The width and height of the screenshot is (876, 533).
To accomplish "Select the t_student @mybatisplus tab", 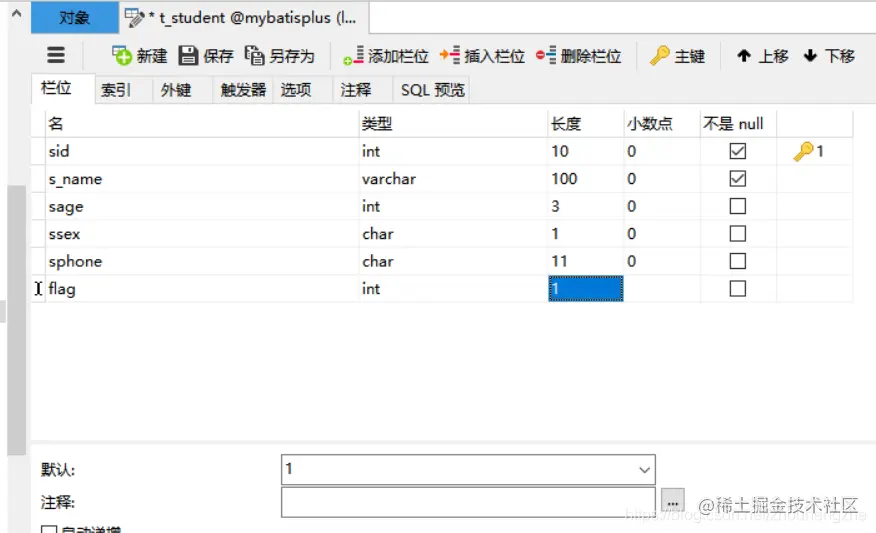I will click(244, 18).
